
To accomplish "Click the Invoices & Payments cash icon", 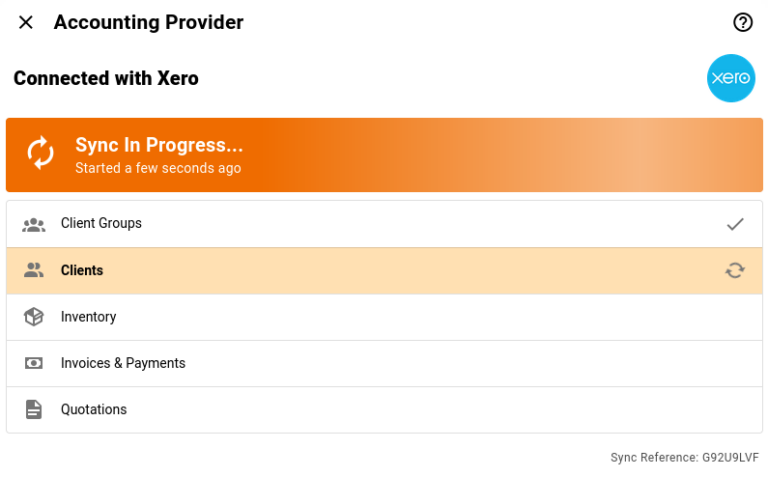I will (34, 363).
